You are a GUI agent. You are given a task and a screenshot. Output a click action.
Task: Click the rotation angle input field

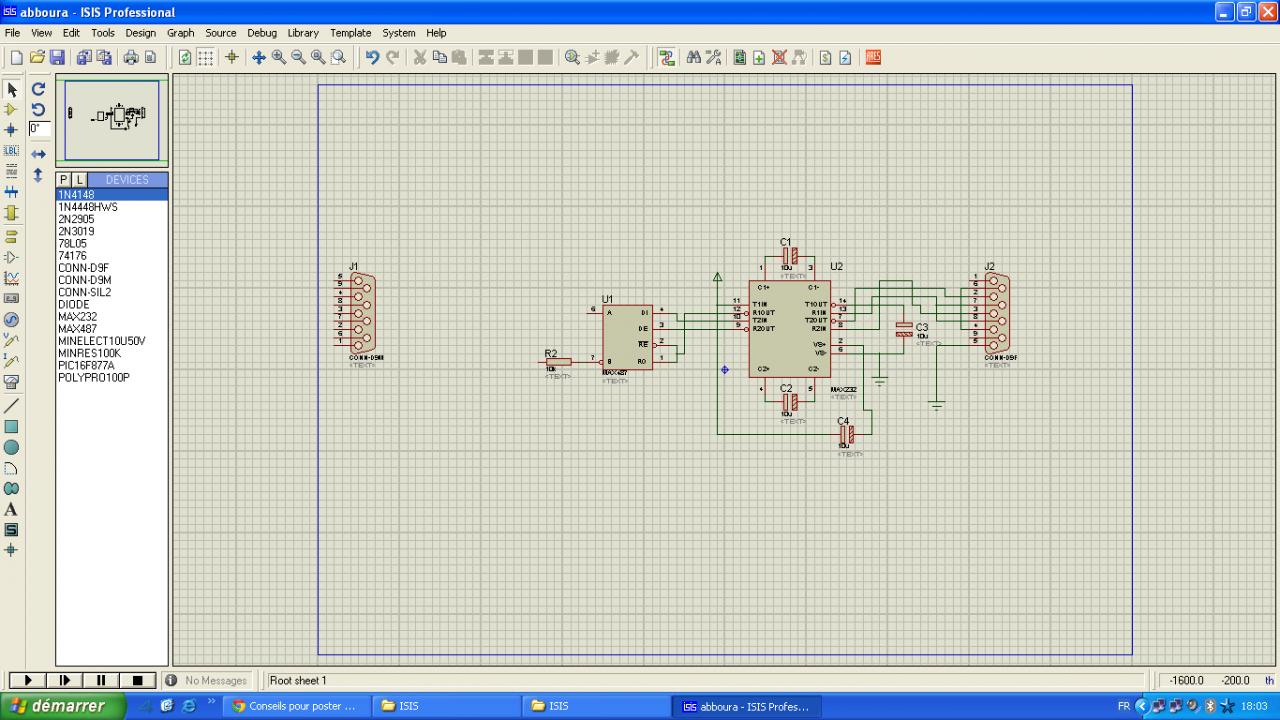click(39, 129)
